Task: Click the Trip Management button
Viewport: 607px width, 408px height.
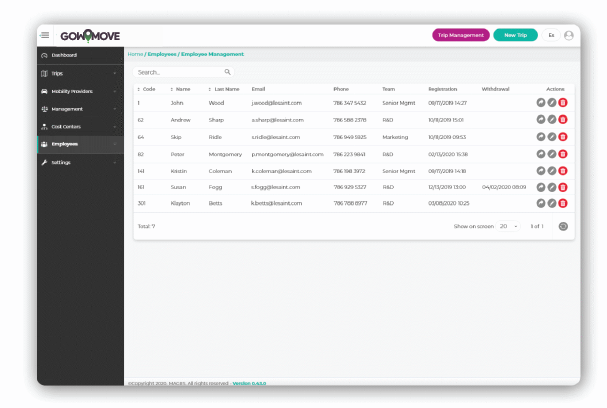Action: pos(460,35)
